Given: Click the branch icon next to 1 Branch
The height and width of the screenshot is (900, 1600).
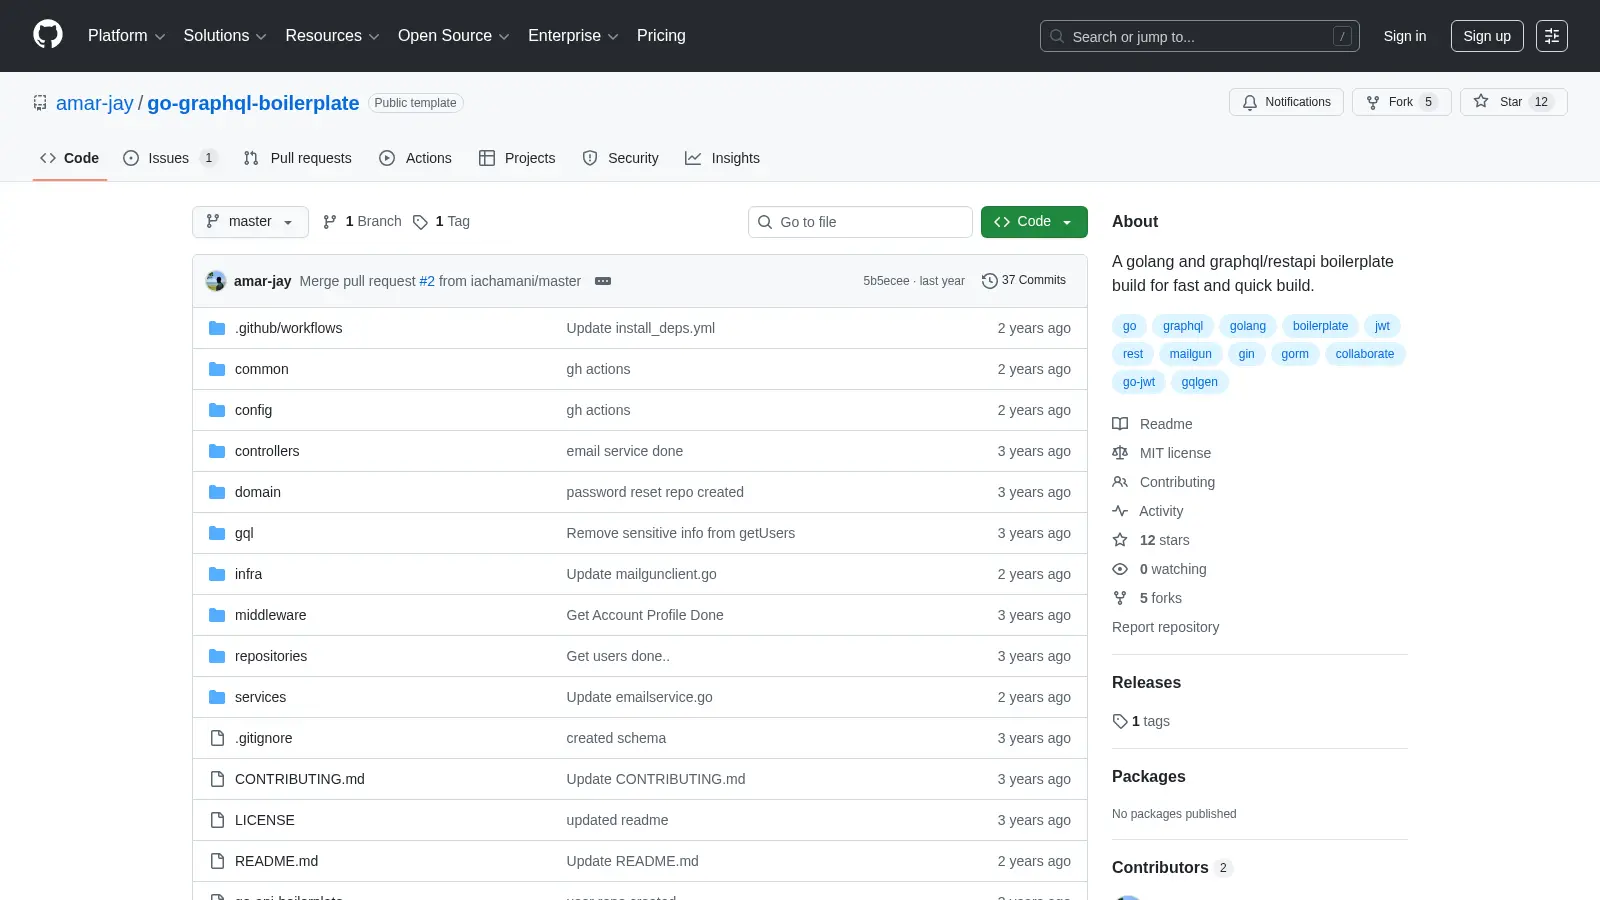Looking at the screenshot, I should [330, 222].
